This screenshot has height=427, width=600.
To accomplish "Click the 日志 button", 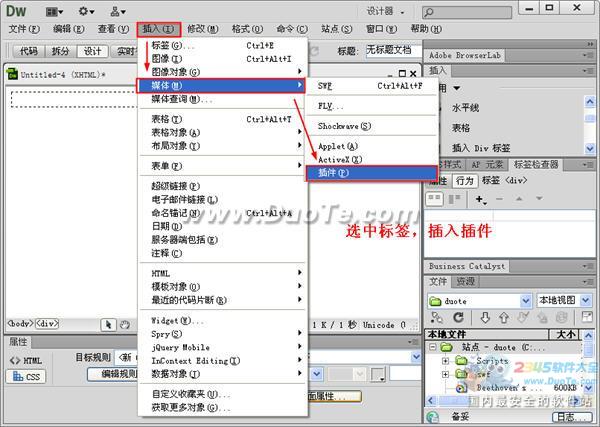I will tap(572, 417).
